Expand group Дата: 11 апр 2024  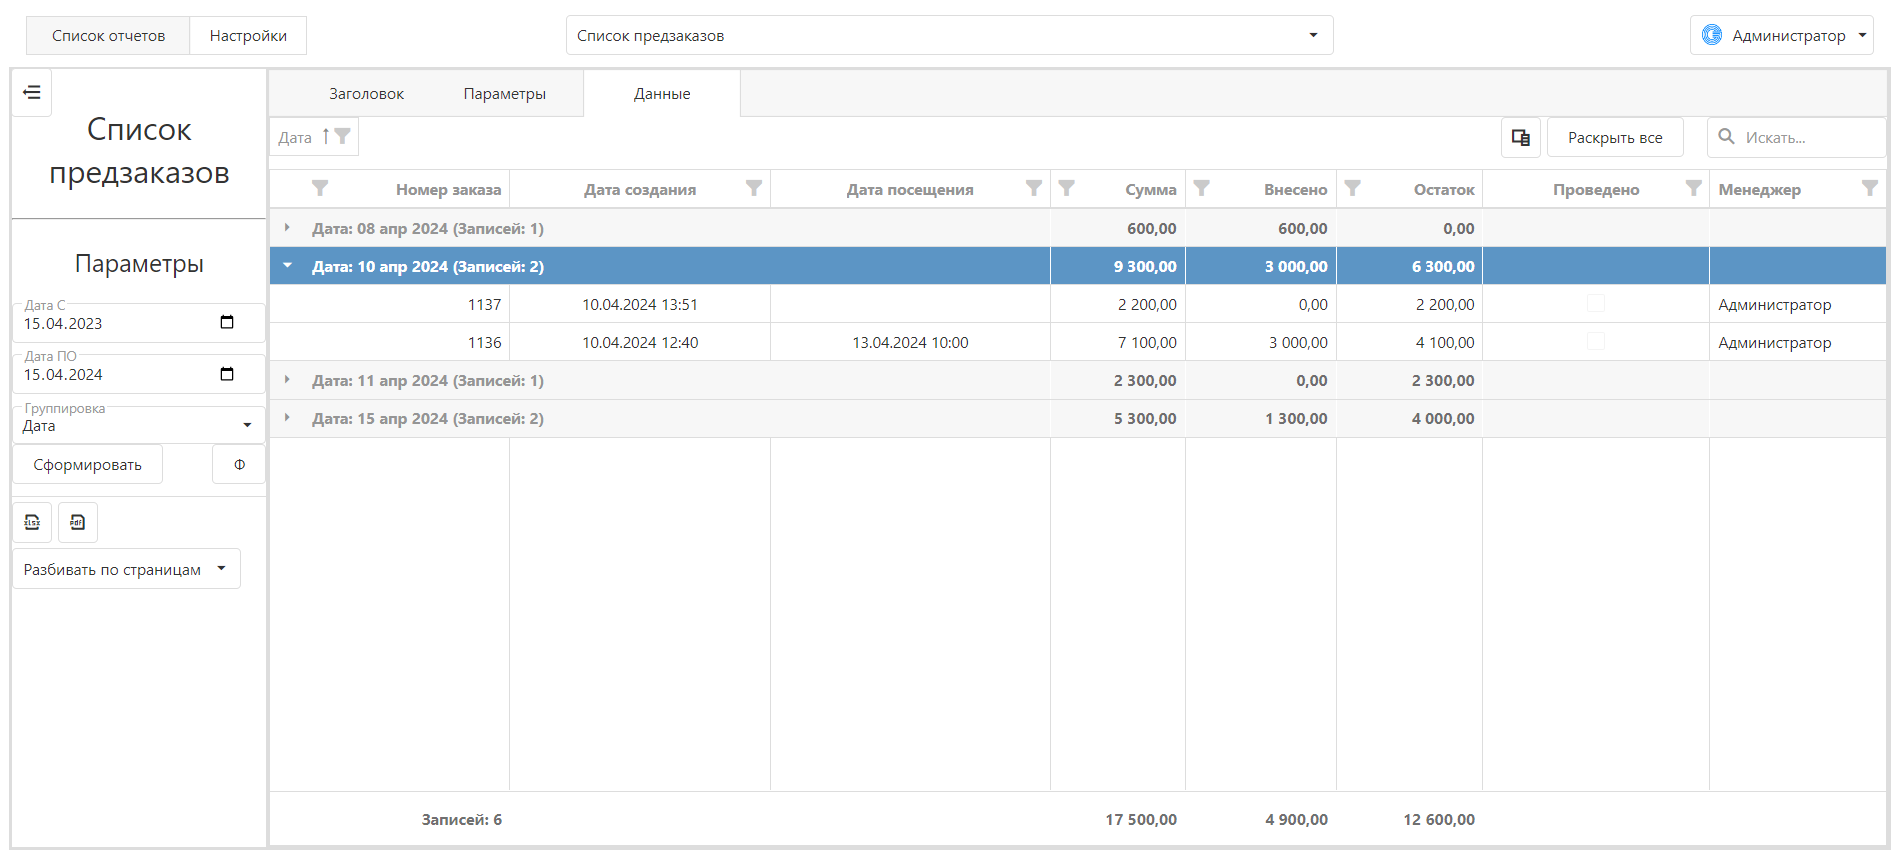point(287,380)
